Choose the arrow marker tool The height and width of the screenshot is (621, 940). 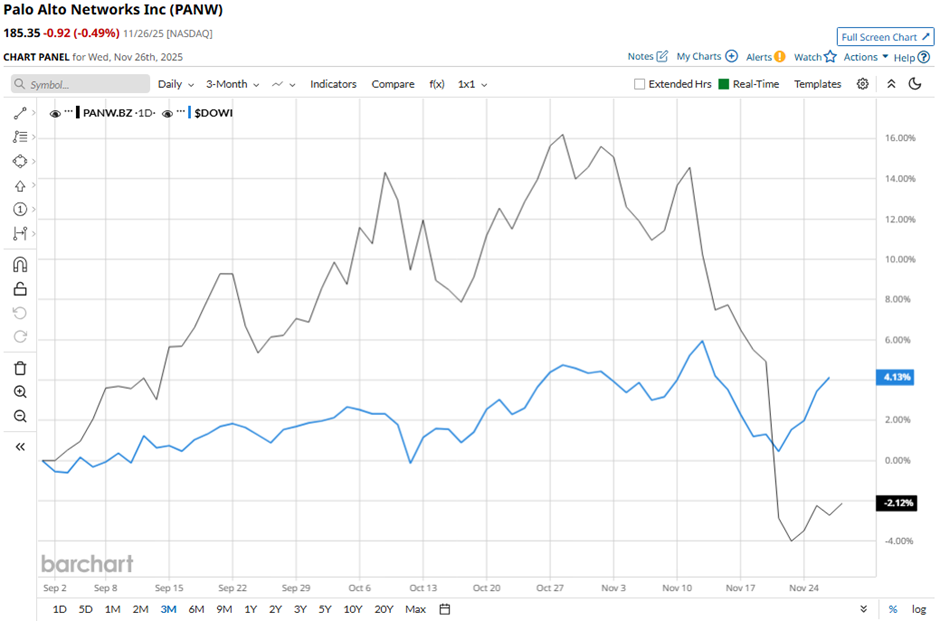pos(20,186)
